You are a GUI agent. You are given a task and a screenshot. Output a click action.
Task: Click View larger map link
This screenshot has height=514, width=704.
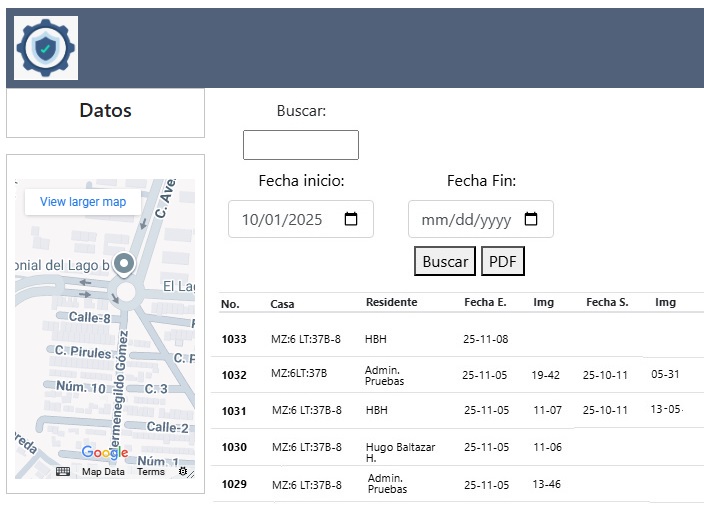click(83, 202)
